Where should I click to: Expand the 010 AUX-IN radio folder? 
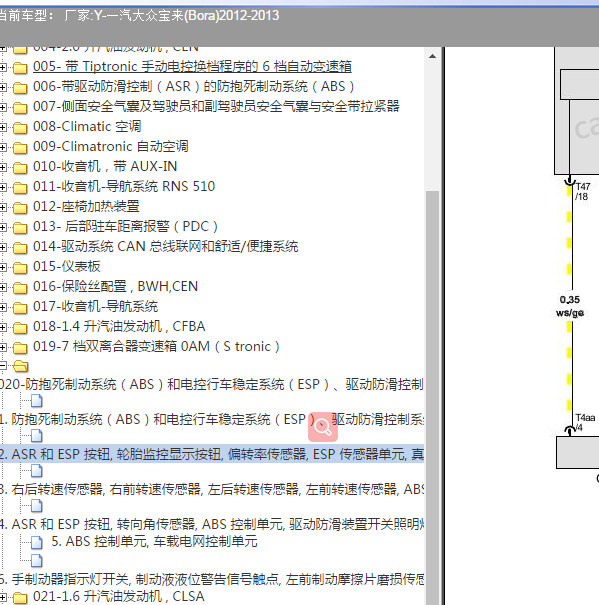pyautogui.click(x=3, y=167)
